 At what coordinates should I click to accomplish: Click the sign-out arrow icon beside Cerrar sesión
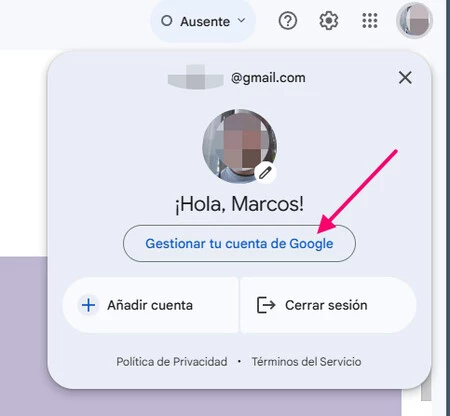(266, 305)
